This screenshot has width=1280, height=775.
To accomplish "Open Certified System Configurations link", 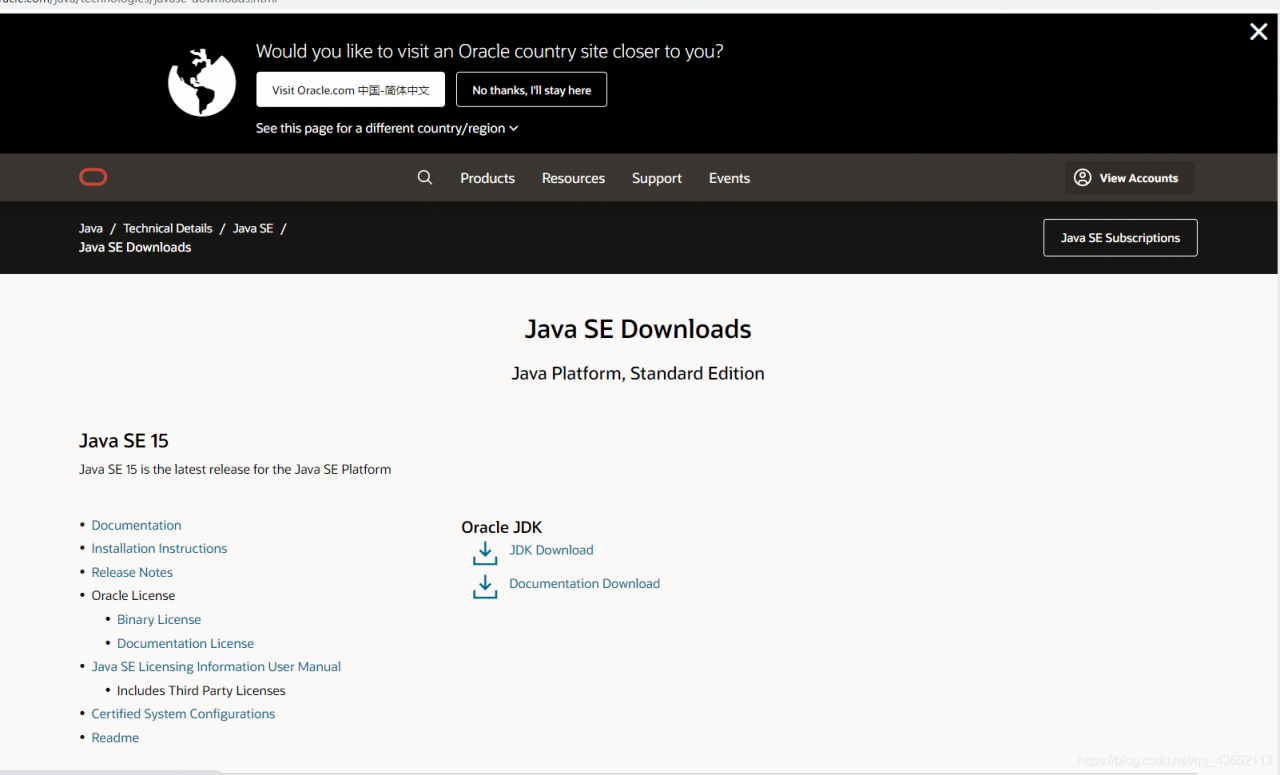I will 183,714.
